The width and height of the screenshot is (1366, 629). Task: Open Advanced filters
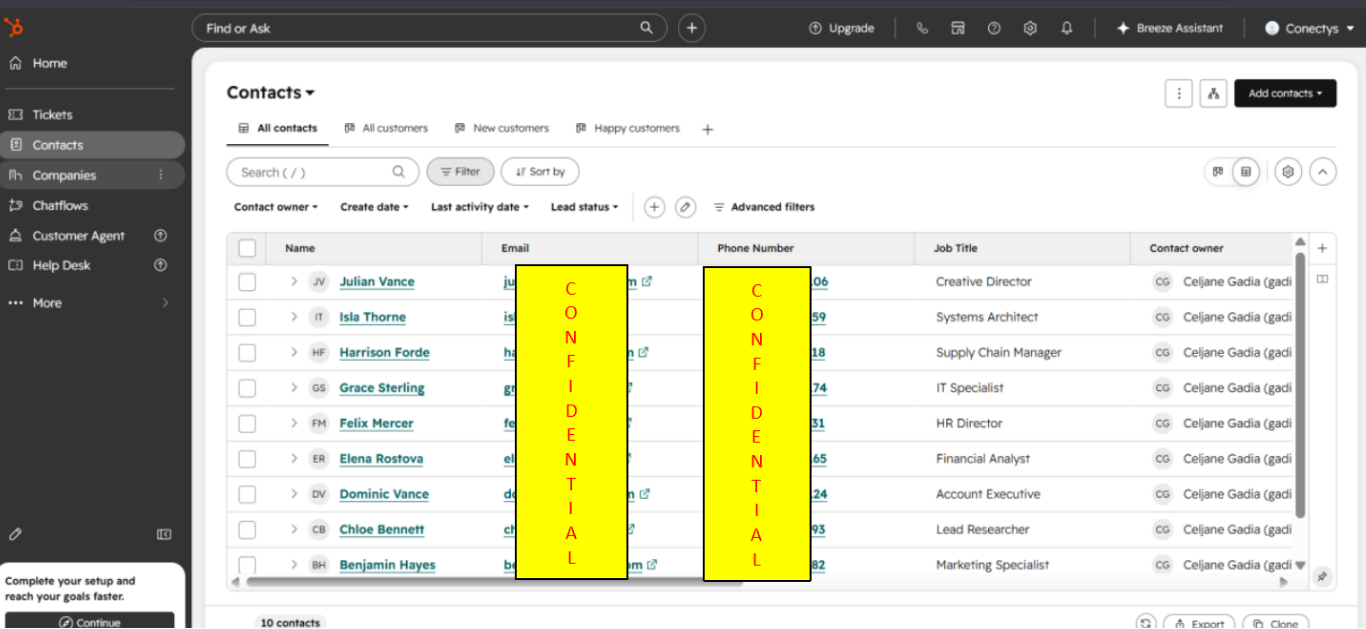[764, 207]
